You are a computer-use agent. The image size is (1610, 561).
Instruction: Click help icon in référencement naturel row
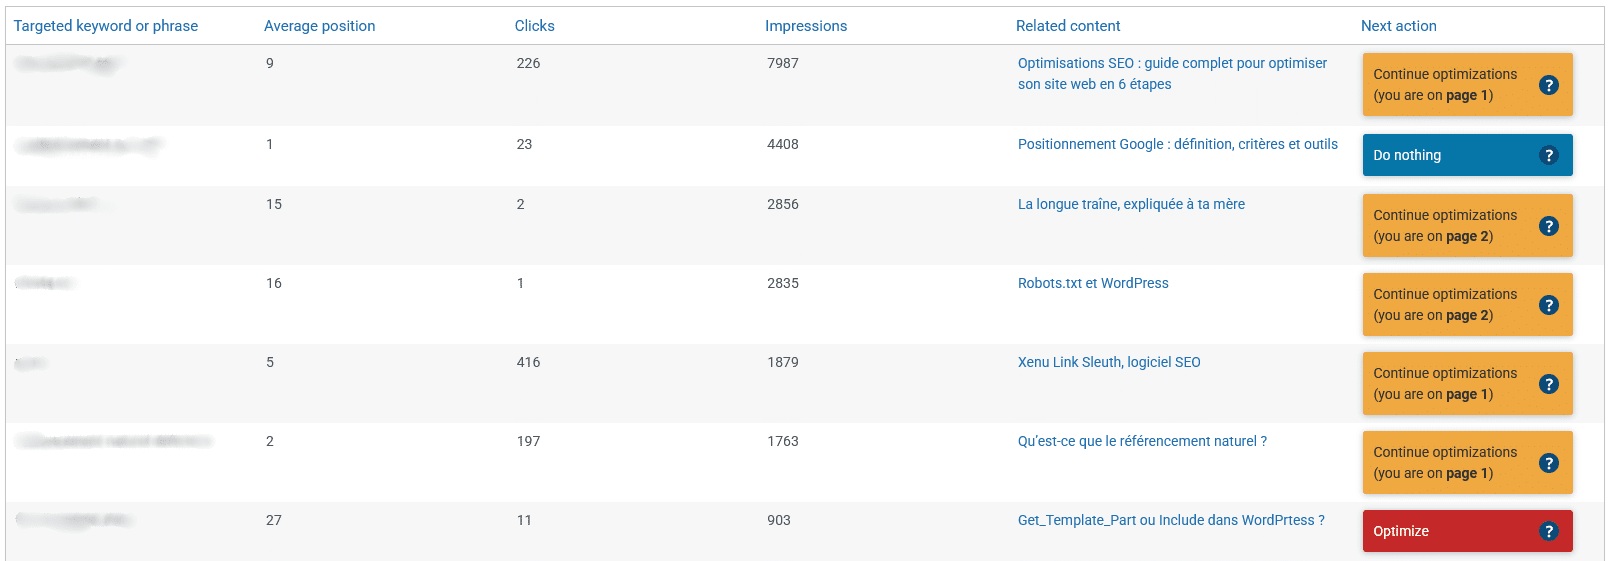pos(1548,463)
